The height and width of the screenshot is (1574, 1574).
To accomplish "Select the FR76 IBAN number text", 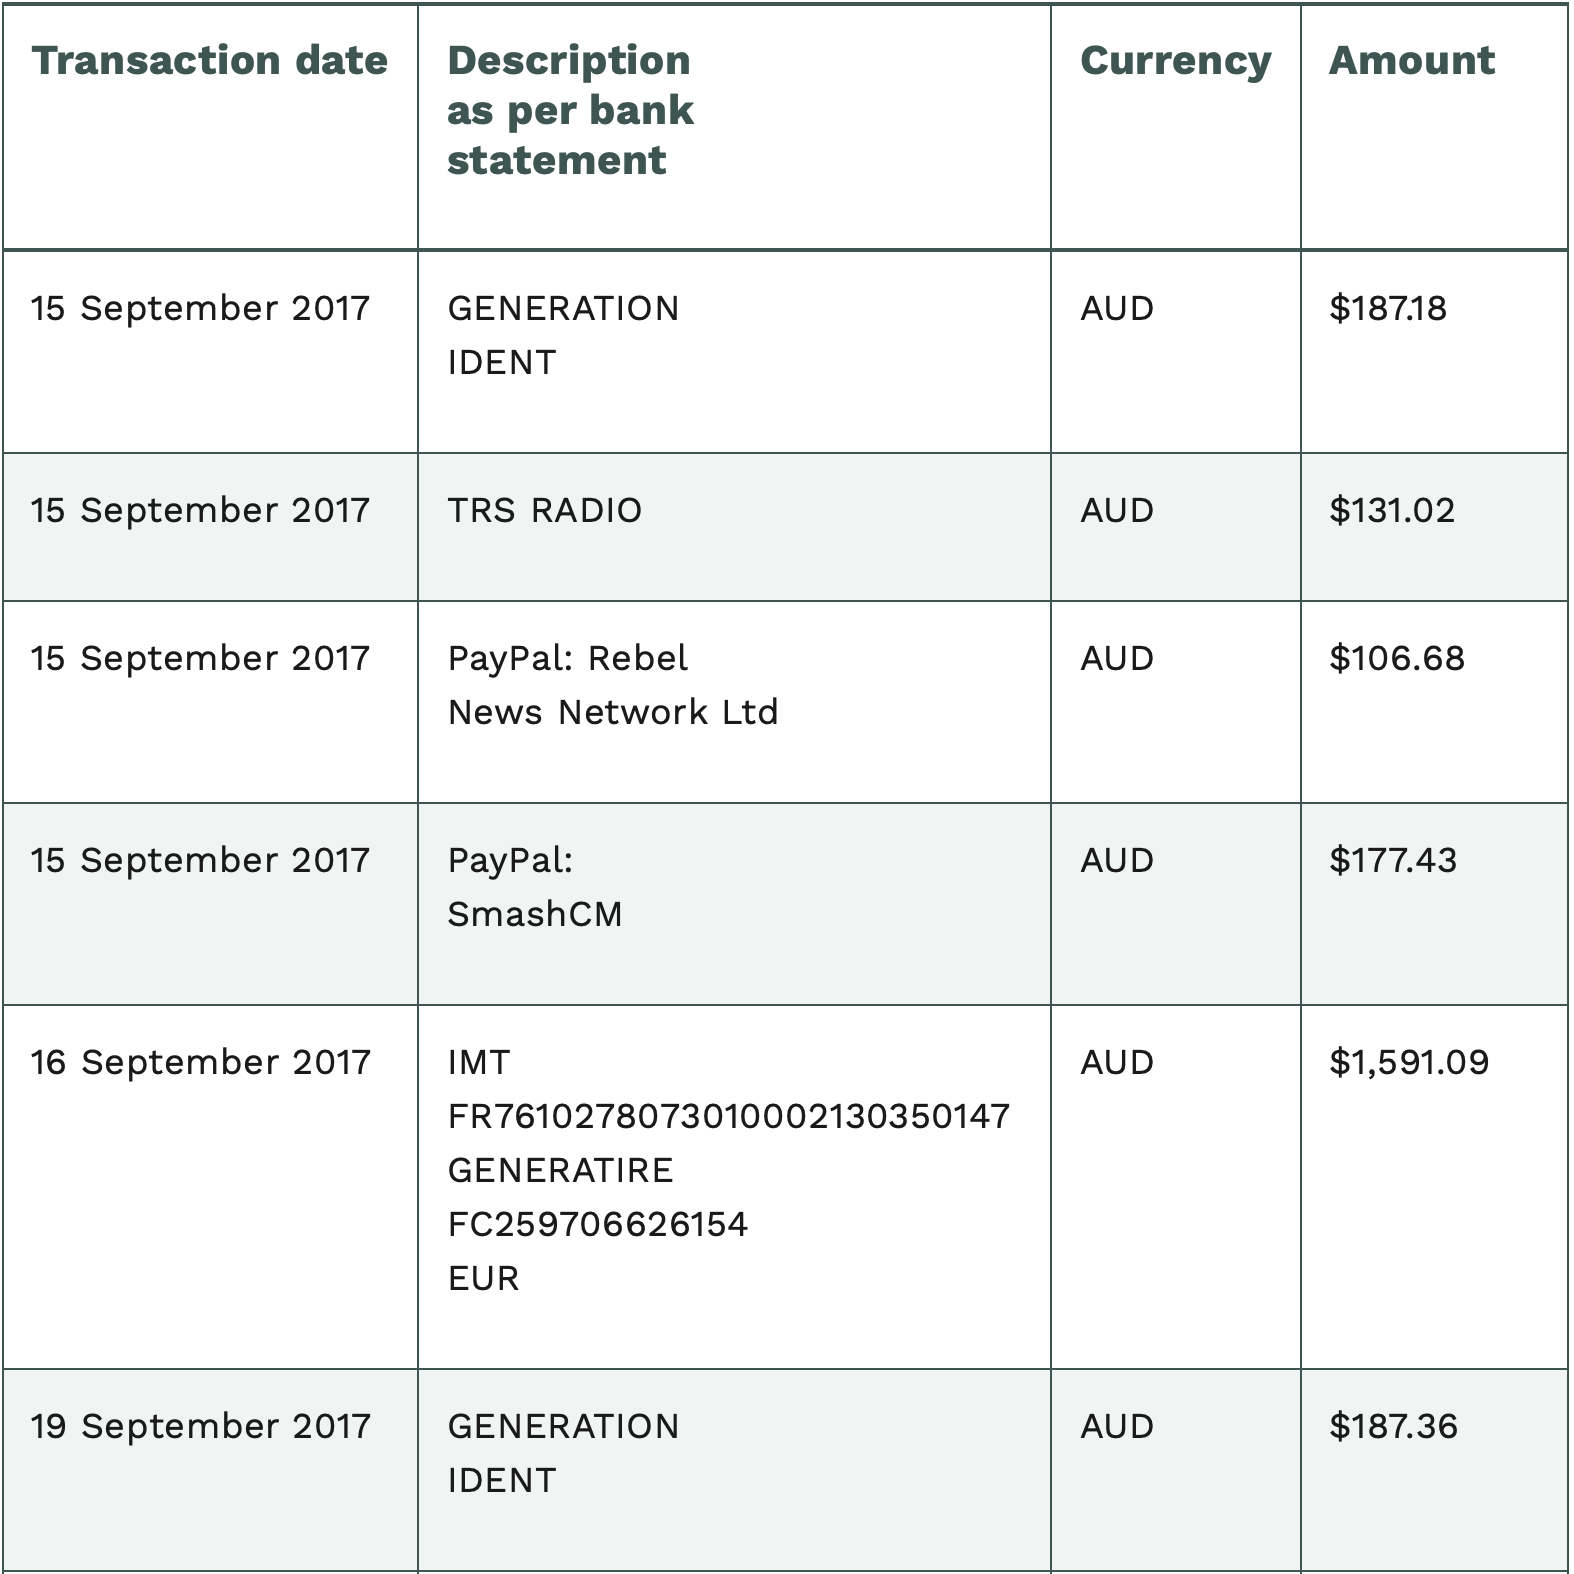I will click(x=729, y=1116).
